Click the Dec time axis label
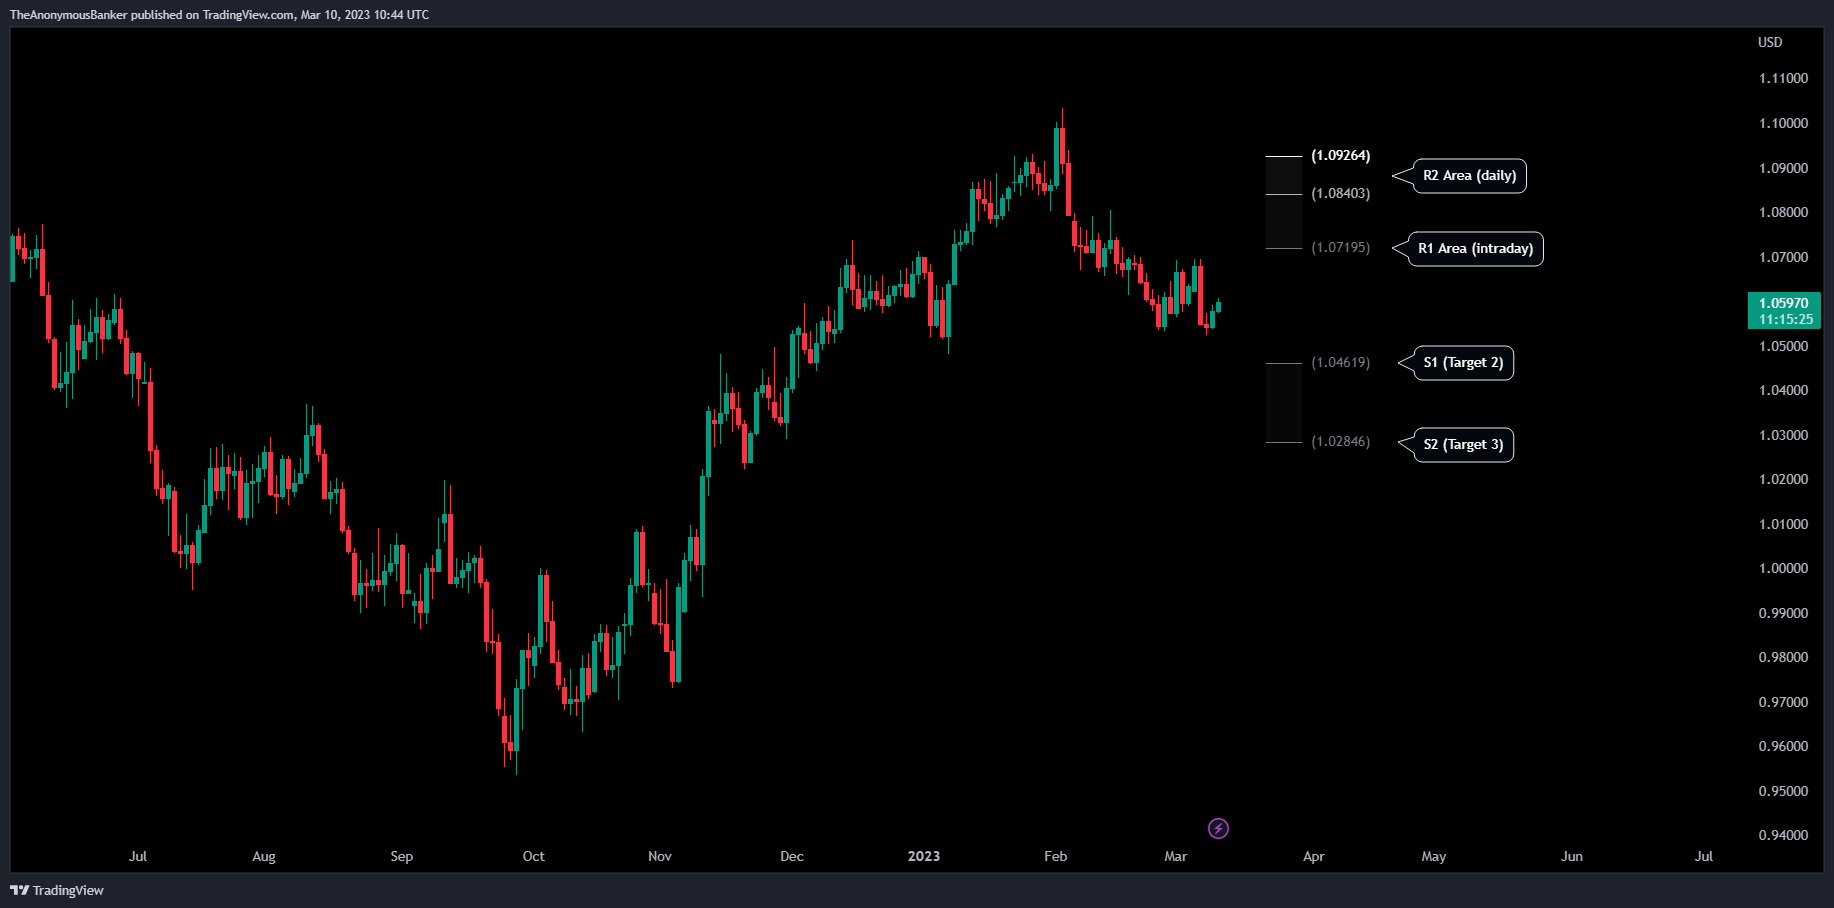 point(792,856)
